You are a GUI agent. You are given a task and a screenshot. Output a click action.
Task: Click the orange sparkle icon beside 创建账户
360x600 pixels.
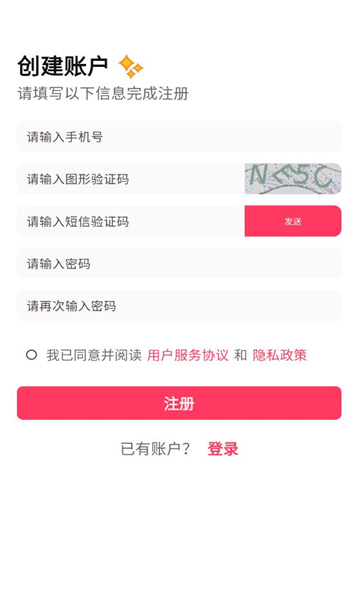[x=130, y=66]
